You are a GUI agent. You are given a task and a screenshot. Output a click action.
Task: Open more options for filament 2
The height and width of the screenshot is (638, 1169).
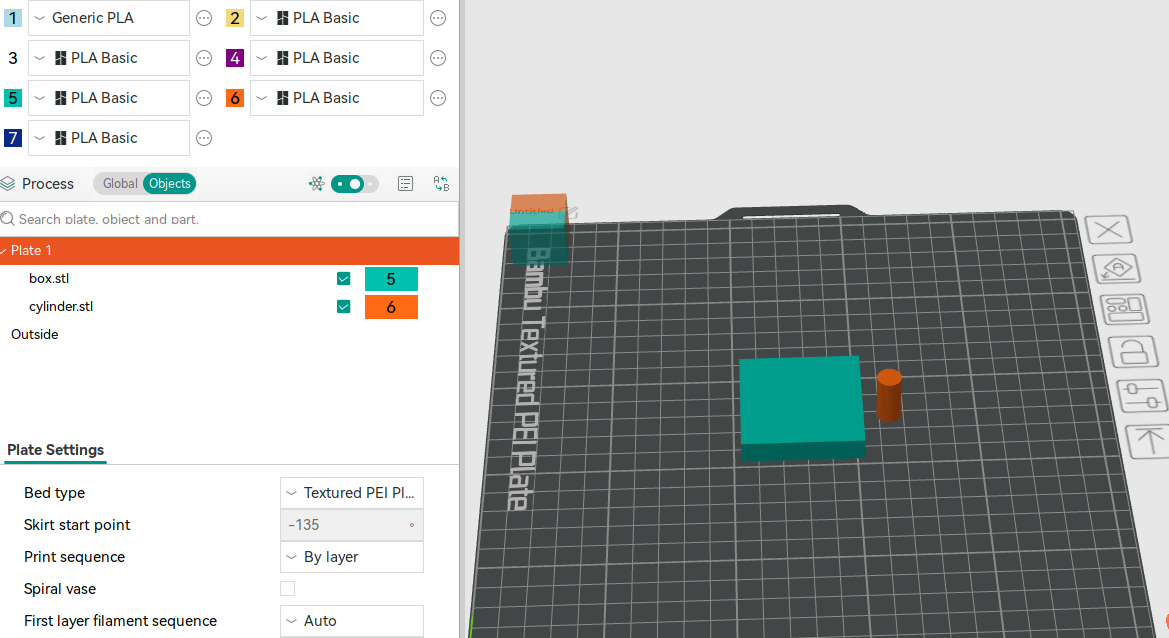coord(438,19)
